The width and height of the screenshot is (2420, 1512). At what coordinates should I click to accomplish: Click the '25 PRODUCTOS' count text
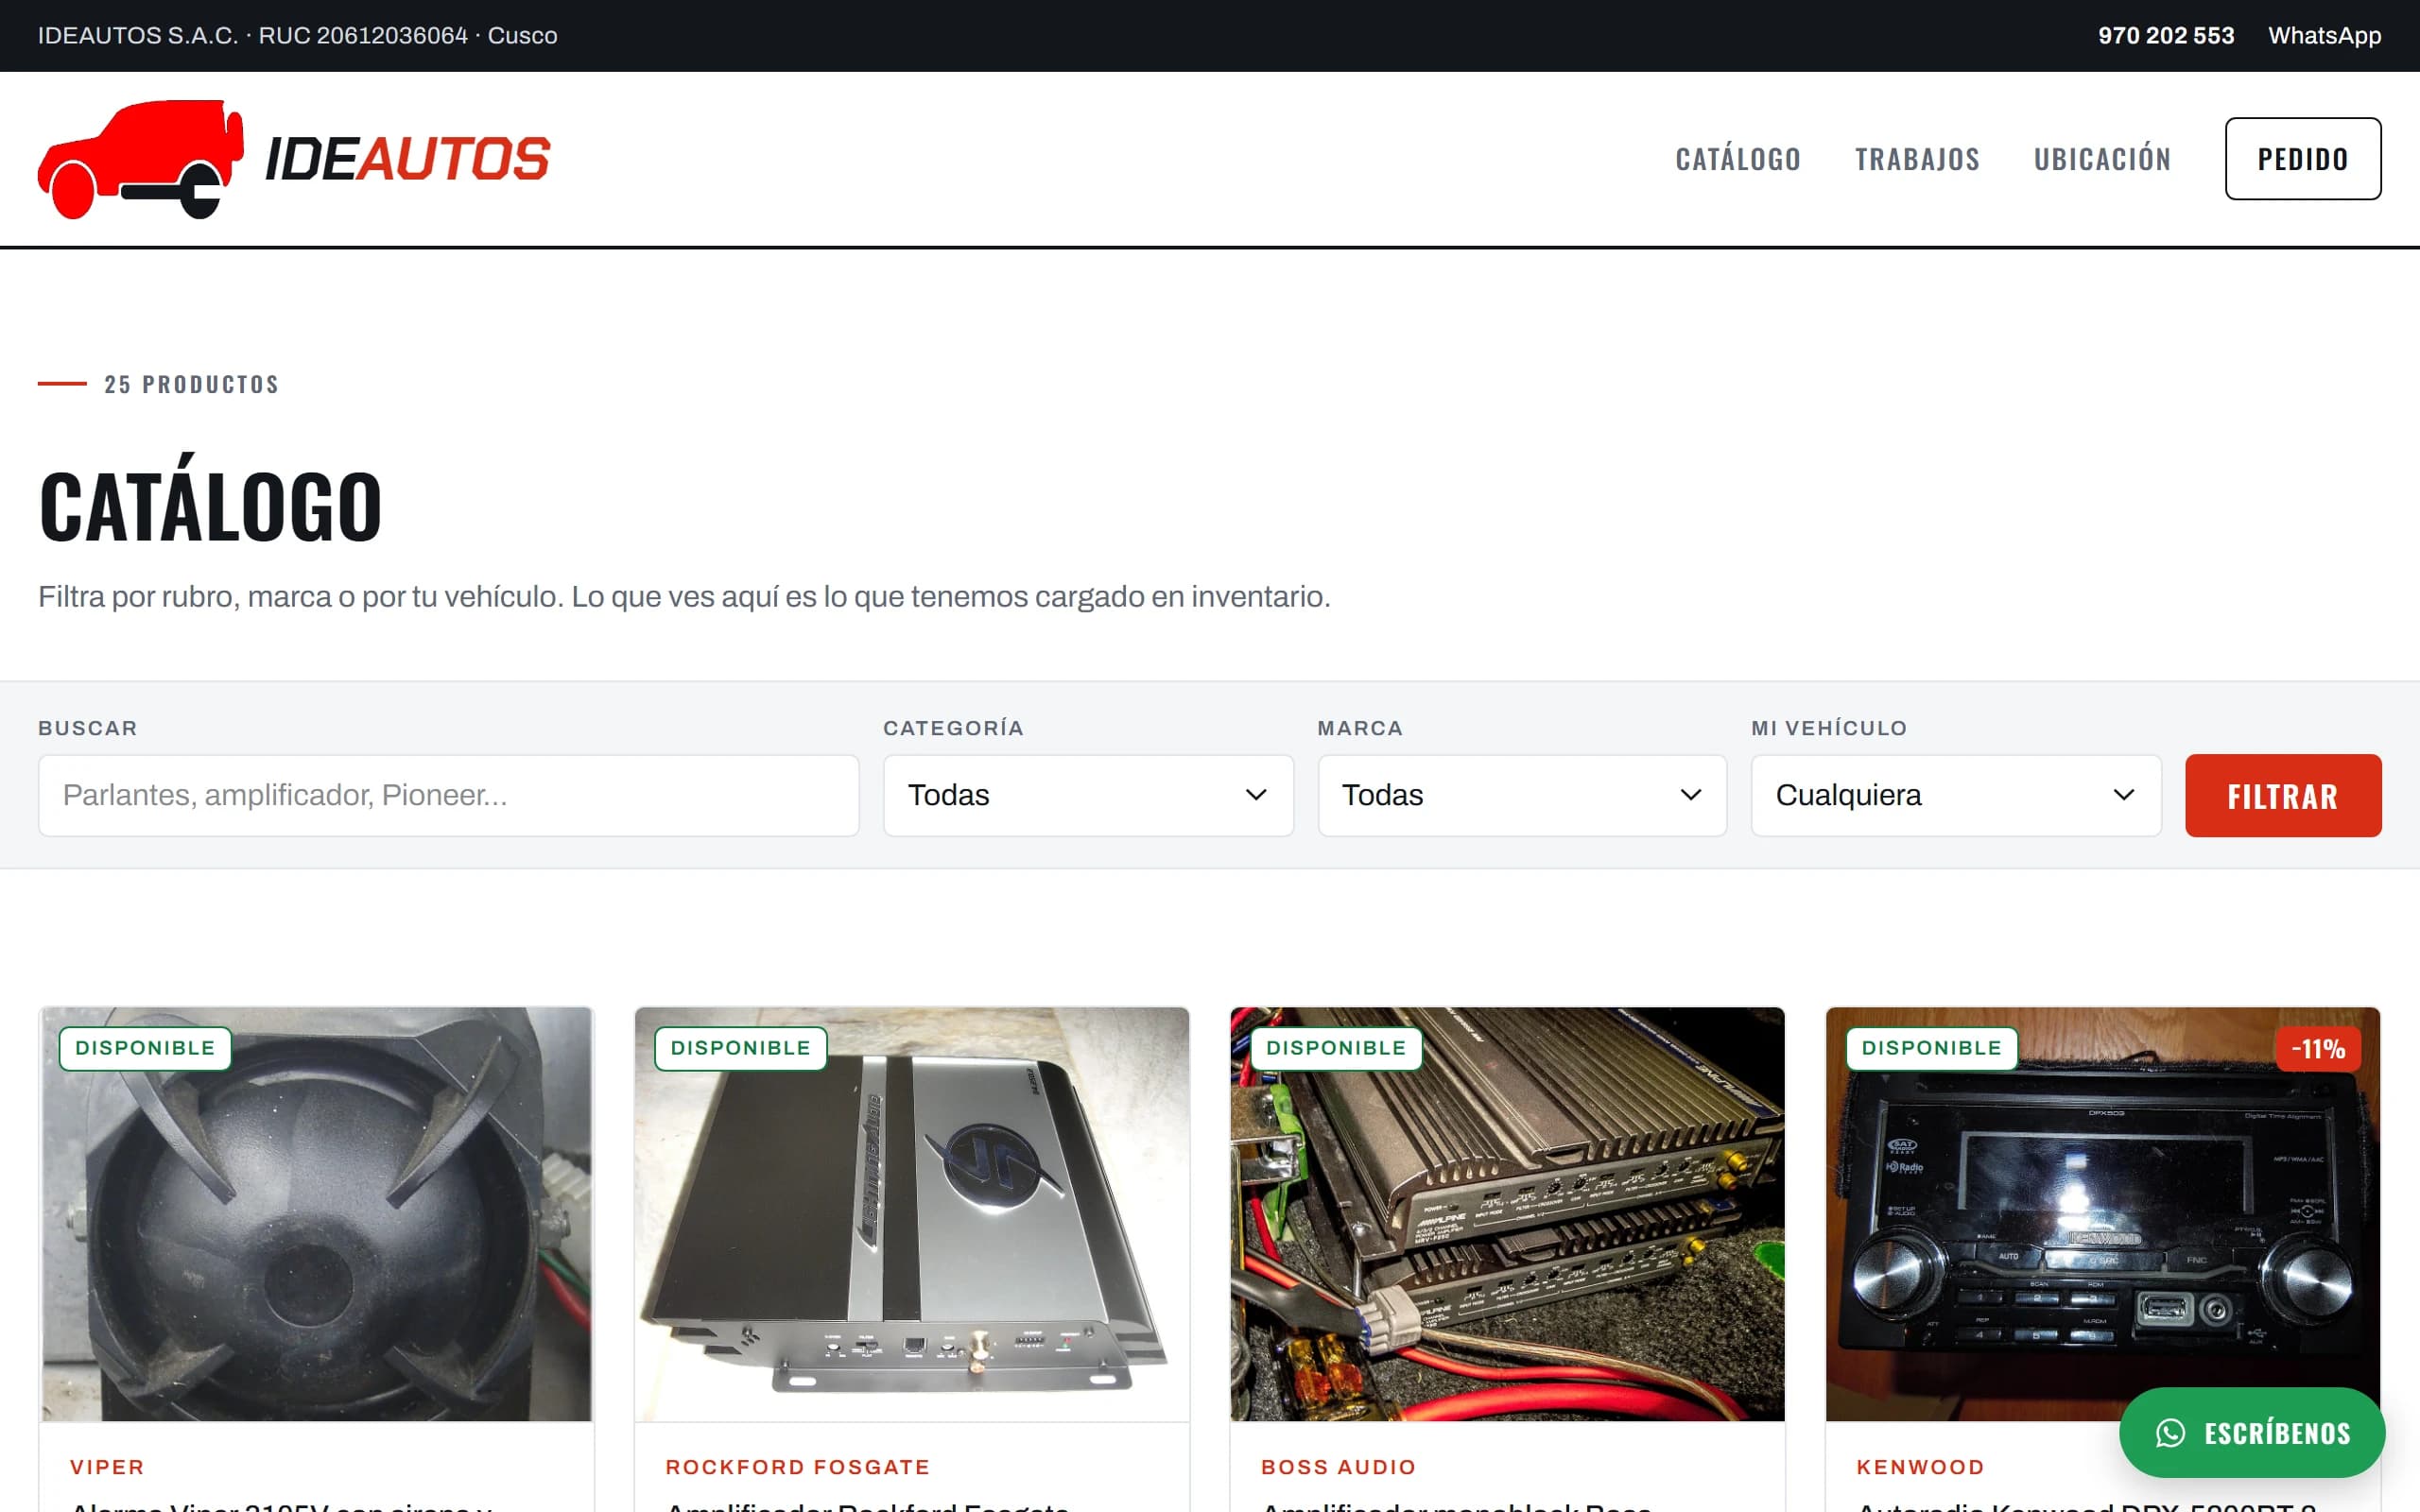pos(191,384)
